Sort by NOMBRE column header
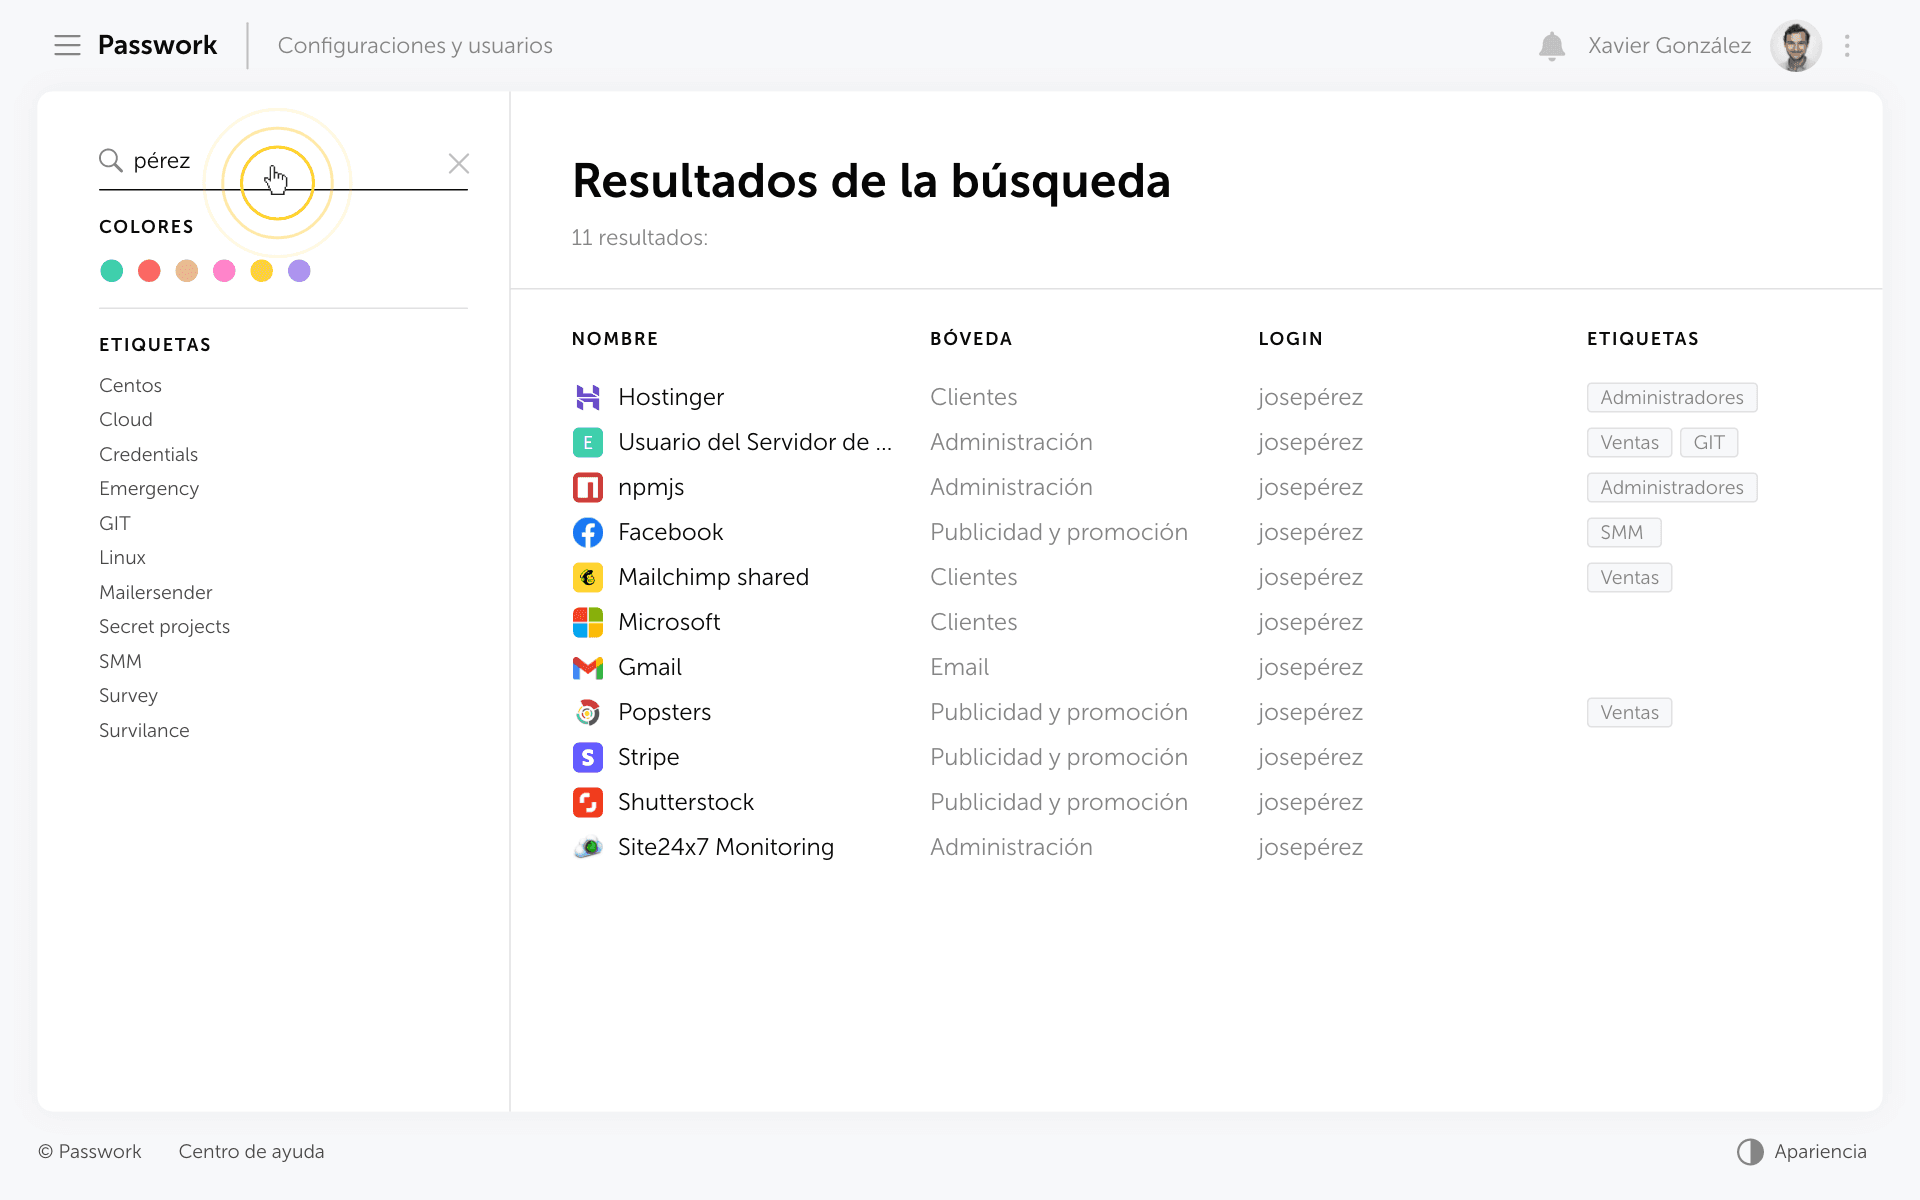The height and width of the screenshot is (1200, 1920). click(x=615, y=339)
